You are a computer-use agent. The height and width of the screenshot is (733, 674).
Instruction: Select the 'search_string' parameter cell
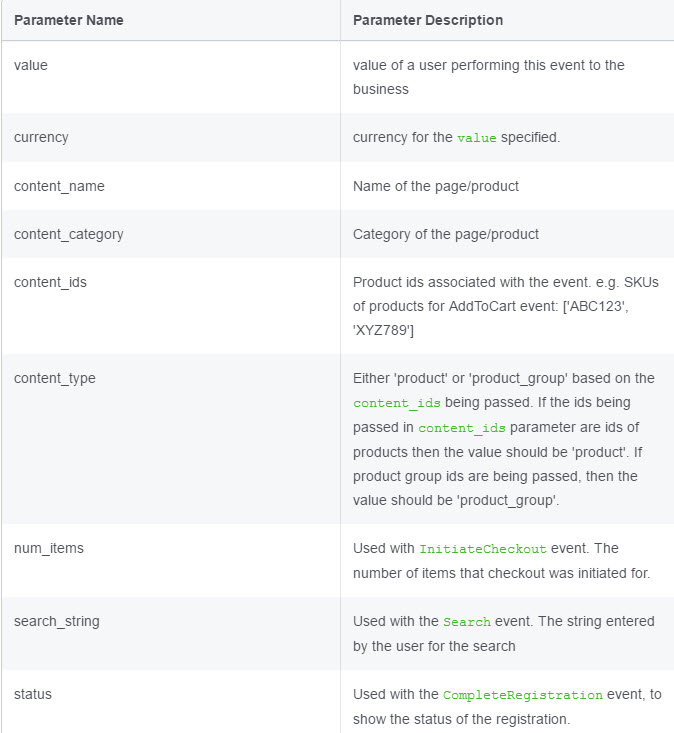pos(171,633)
